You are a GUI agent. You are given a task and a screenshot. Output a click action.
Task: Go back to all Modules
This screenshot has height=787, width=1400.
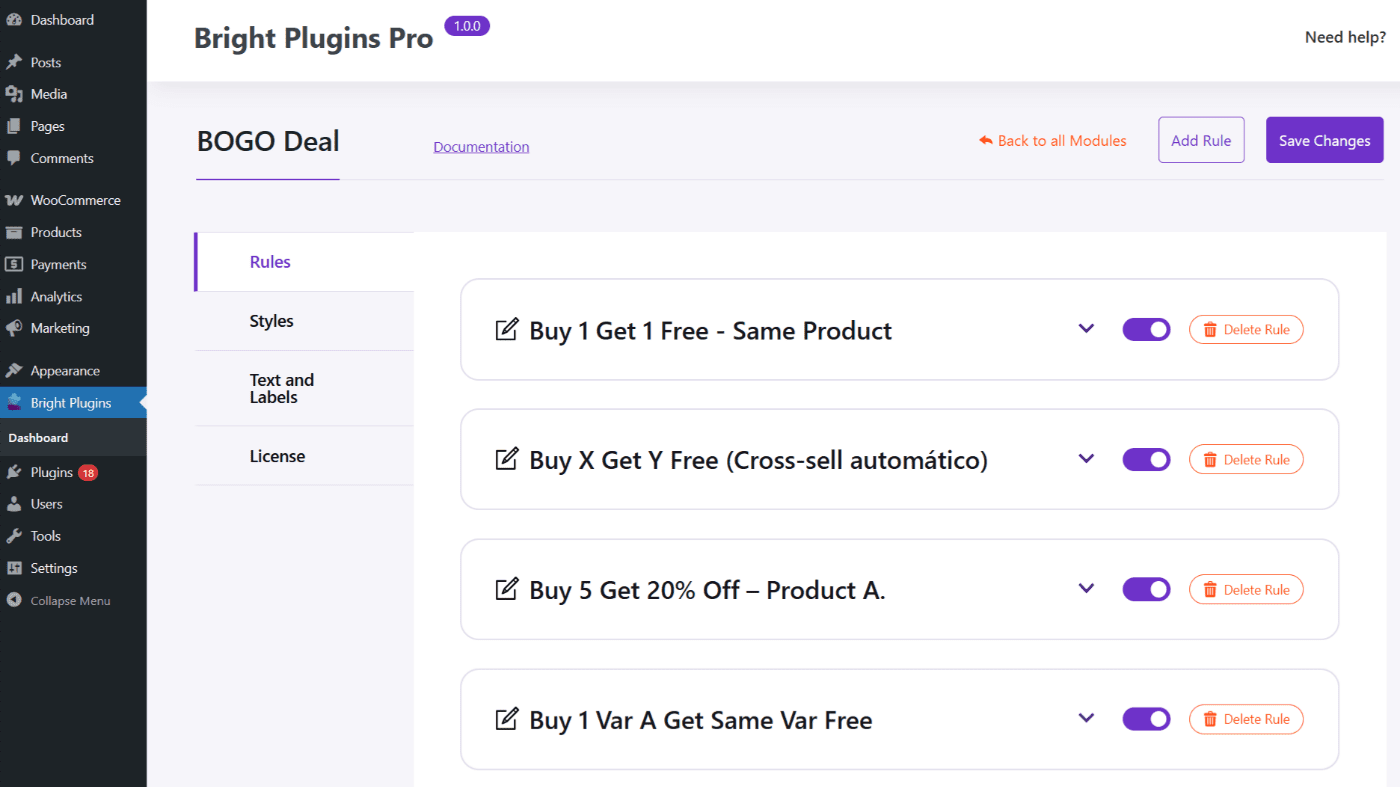pyautogui.click(x=1053, y=141)
